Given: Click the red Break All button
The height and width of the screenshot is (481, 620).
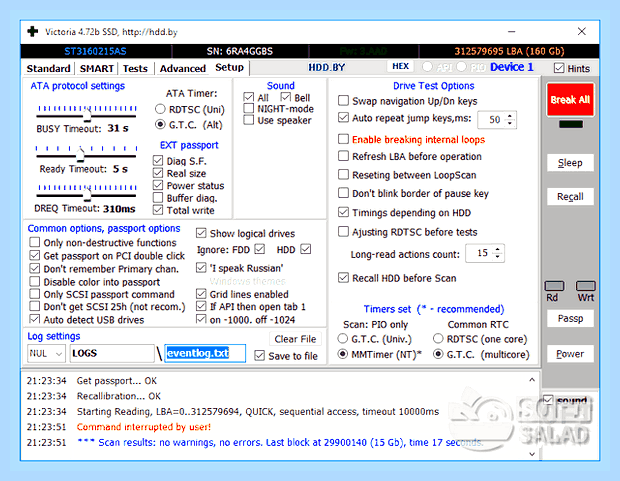Looking at the screenshot, I should point(570,100).
